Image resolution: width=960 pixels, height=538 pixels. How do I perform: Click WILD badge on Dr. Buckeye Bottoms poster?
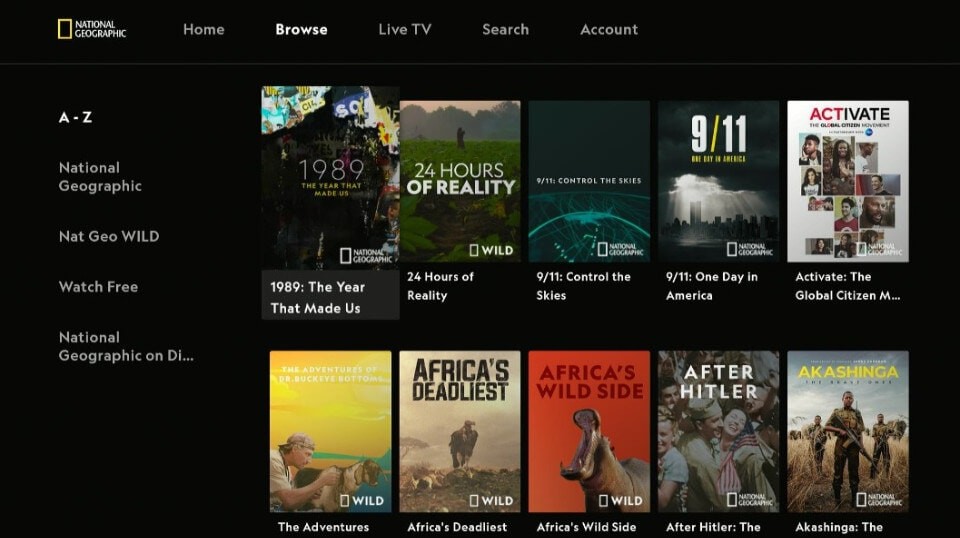[x=362, y=501]
